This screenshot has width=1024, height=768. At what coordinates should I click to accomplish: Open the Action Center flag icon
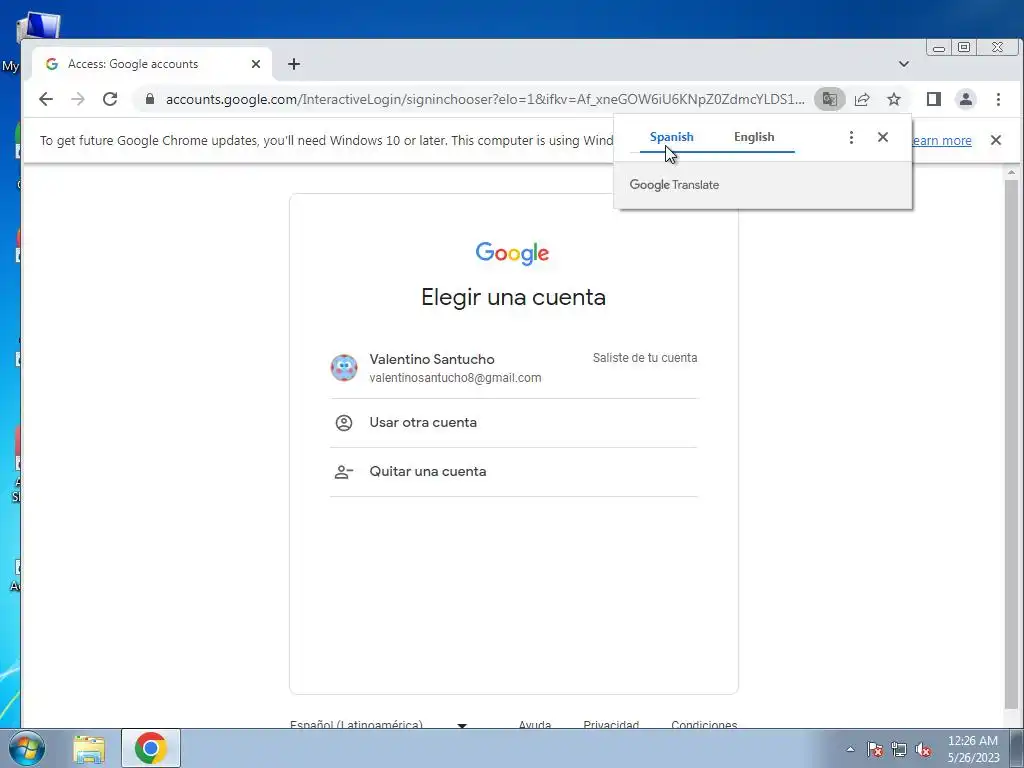[x=875, y=750]
